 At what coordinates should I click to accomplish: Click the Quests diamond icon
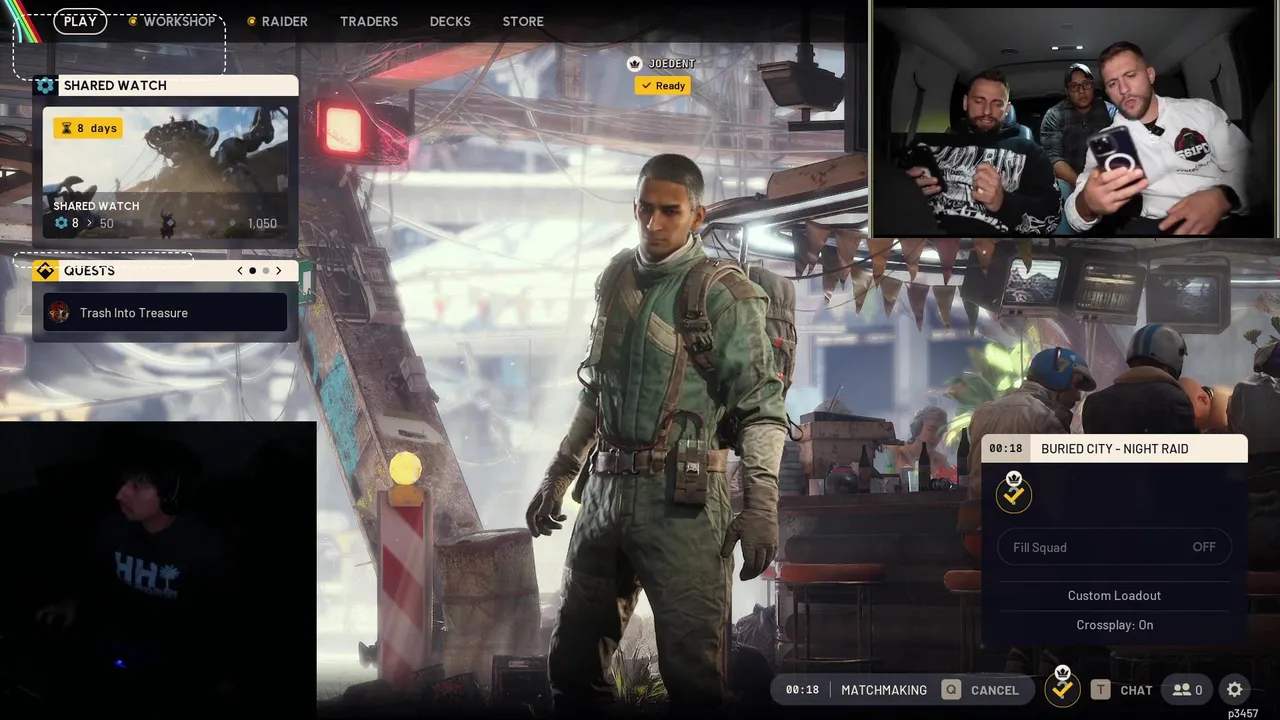45,271
